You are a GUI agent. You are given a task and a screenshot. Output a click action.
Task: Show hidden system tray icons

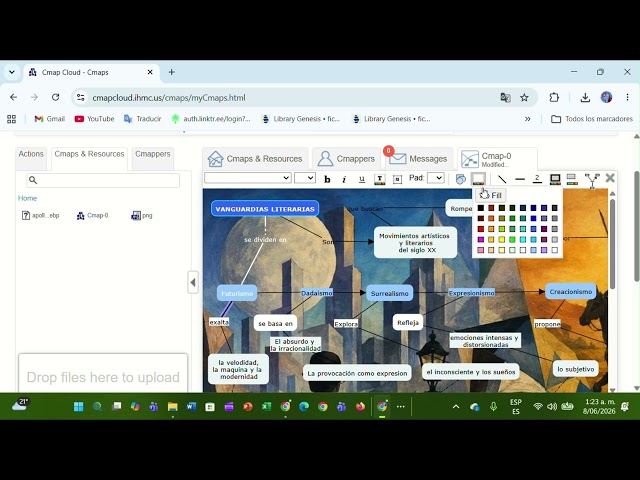(x=456, y=407)
